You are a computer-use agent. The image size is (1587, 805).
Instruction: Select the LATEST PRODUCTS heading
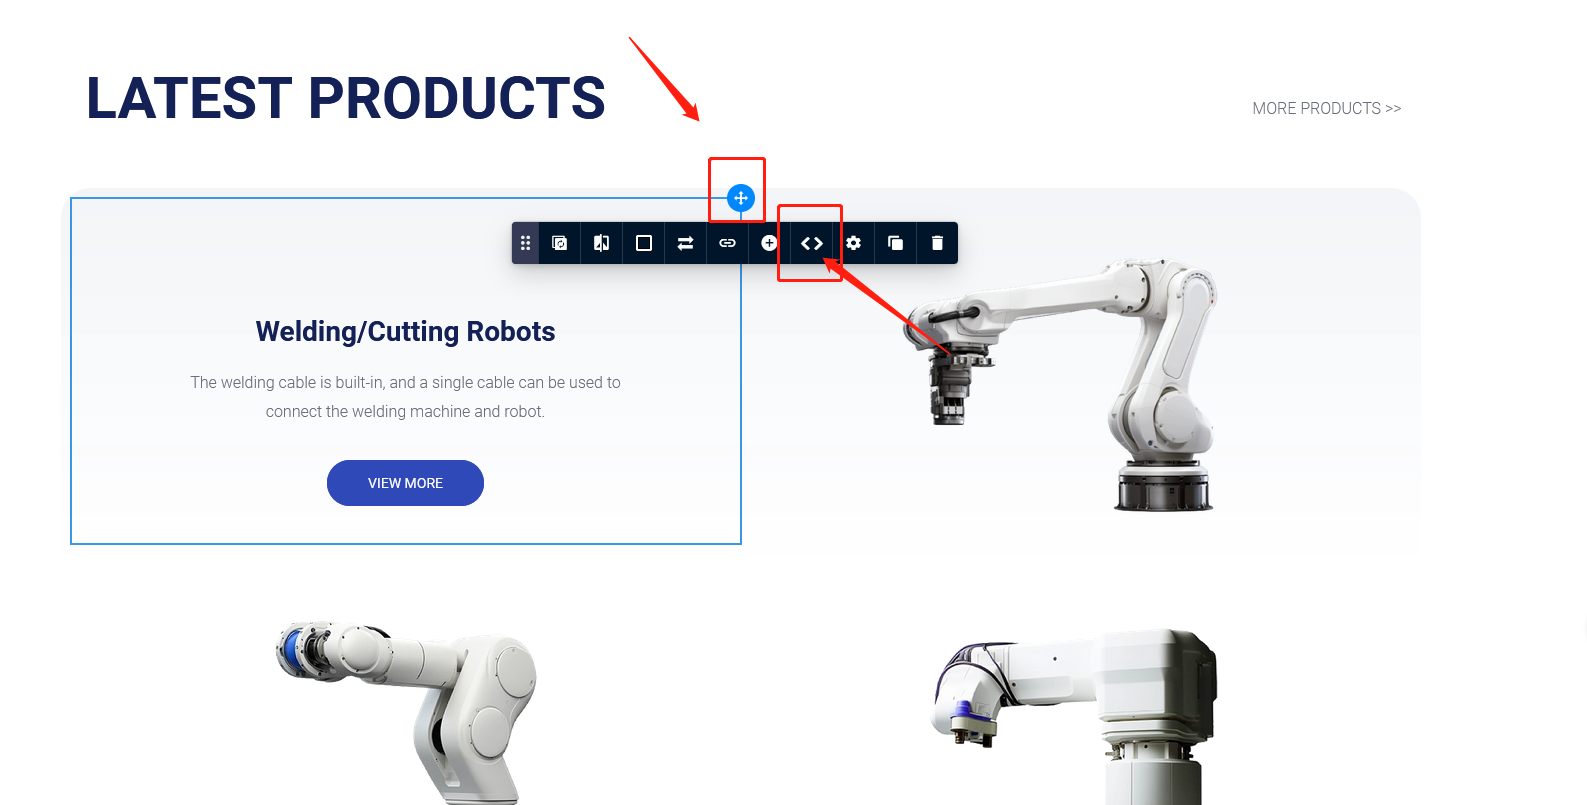click(x=346, y=98)
